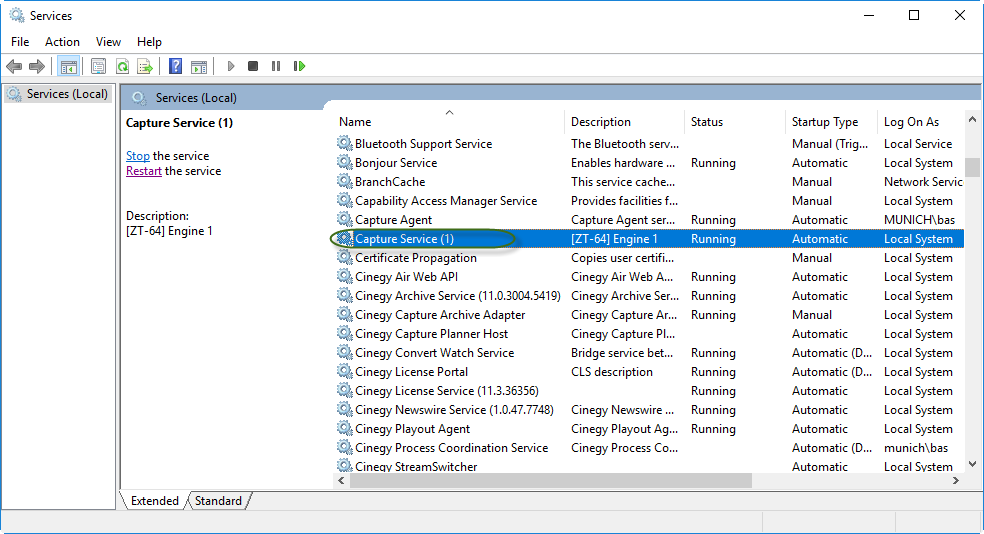Select the Cinegy Air Web API row

point(649,277)
